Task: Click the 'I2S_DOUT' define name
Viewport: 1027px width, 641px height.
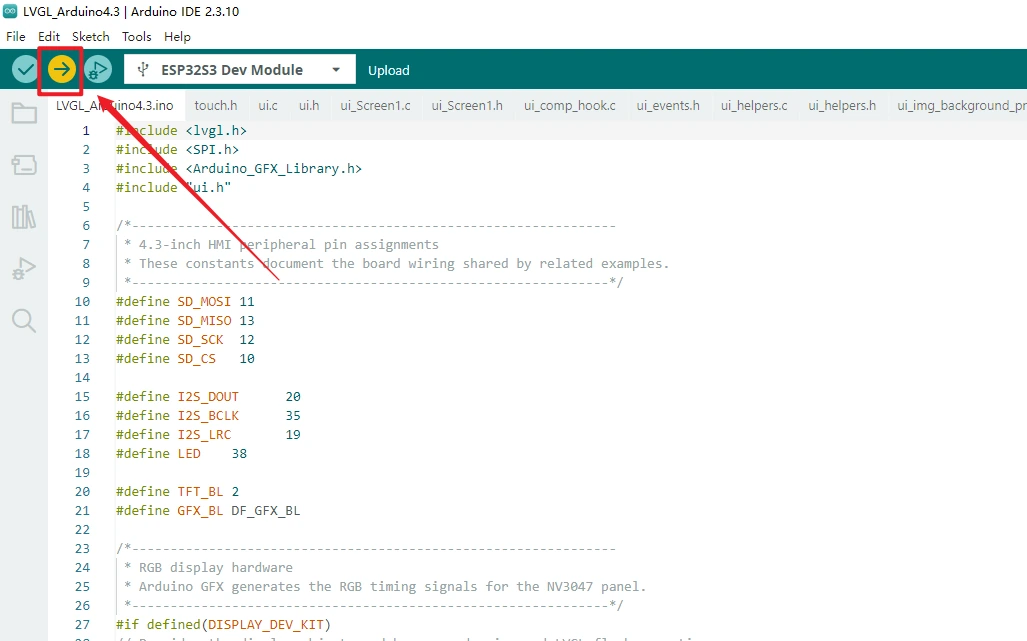Action: 208,397
